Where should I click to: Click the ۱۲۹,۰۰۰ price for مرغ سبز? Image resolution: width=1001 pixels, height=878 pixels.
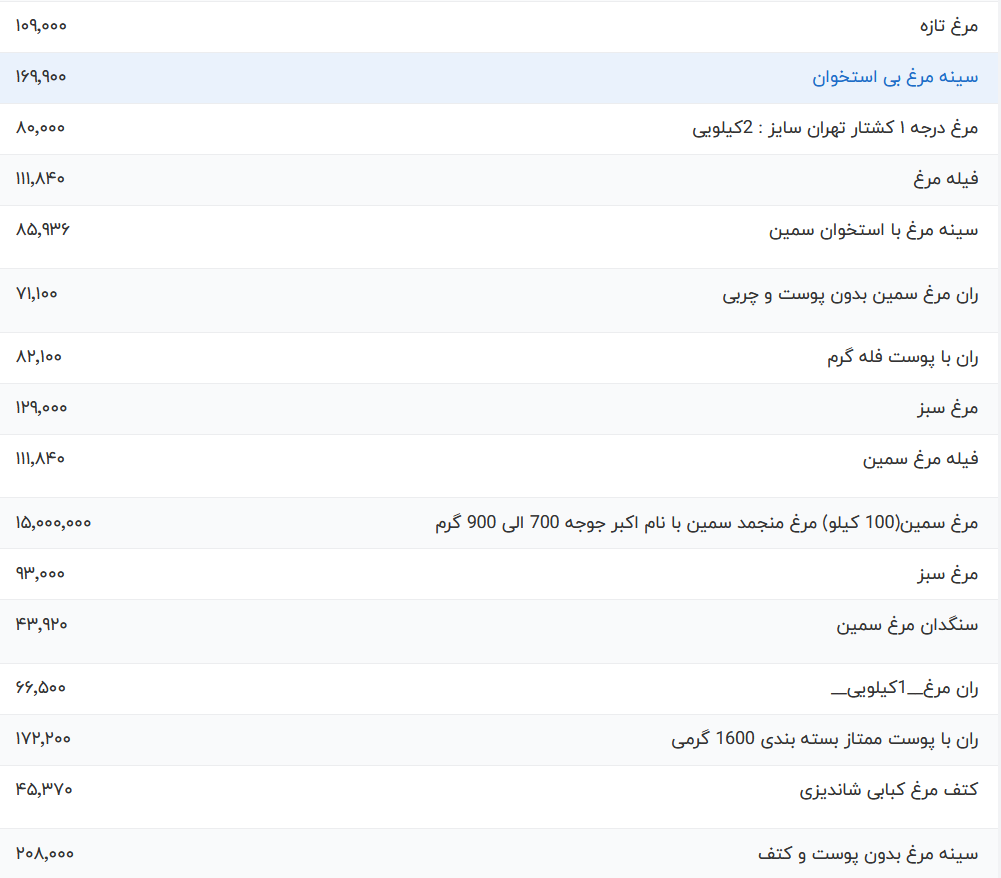pos(41,407)
